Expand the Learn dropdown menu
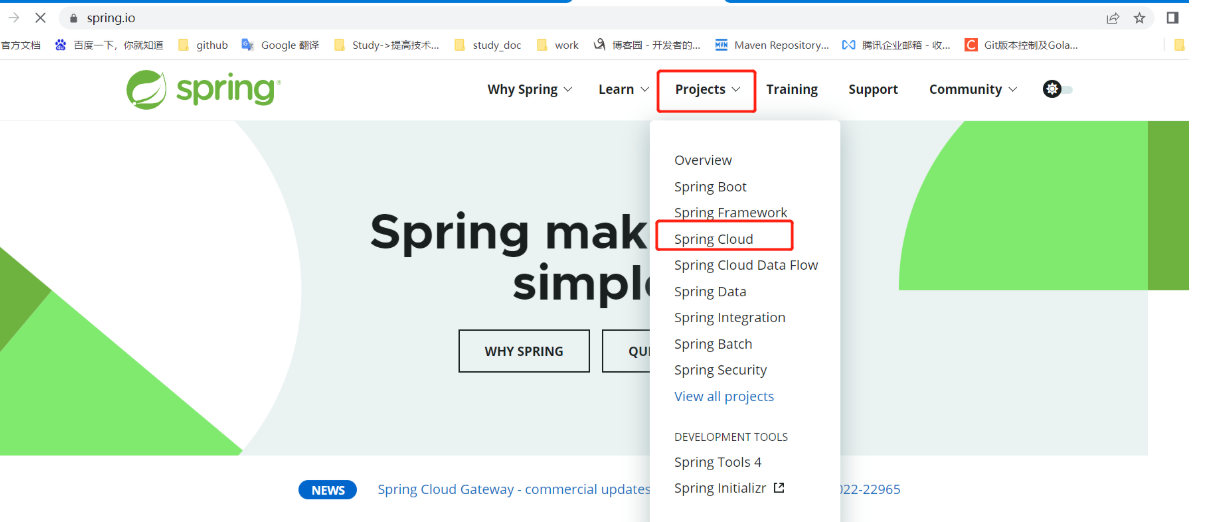 (623, 89)
